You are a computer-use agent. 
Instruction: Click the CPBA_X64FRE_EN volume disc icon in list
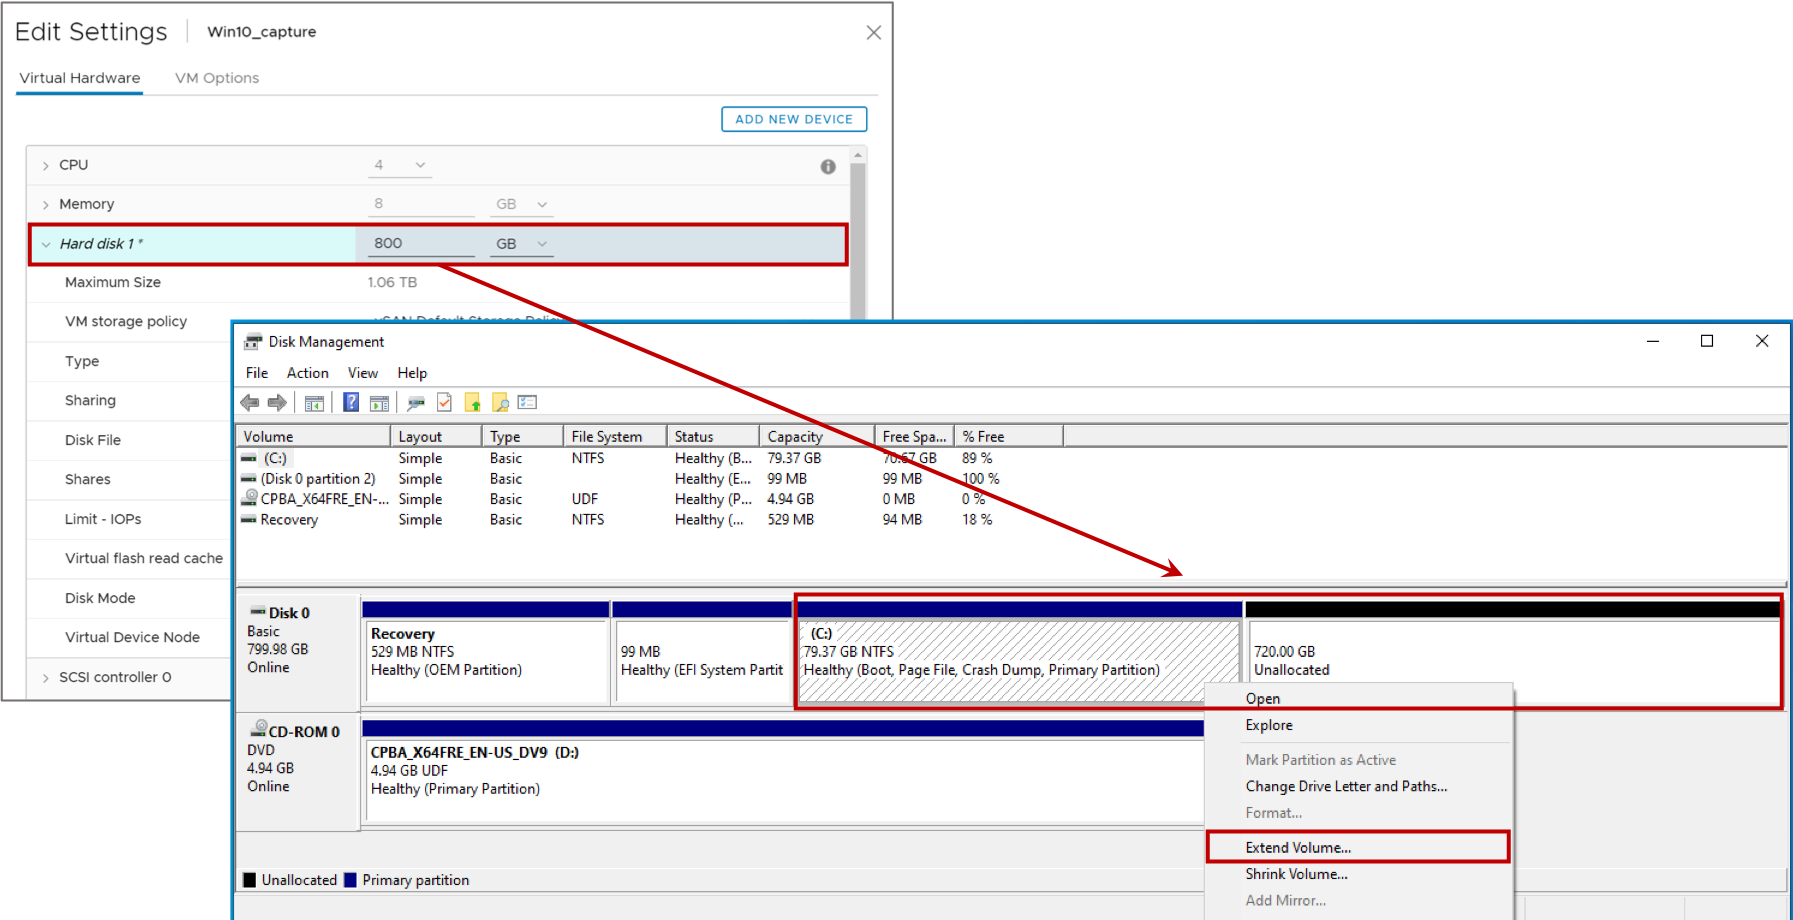(250, 497)
